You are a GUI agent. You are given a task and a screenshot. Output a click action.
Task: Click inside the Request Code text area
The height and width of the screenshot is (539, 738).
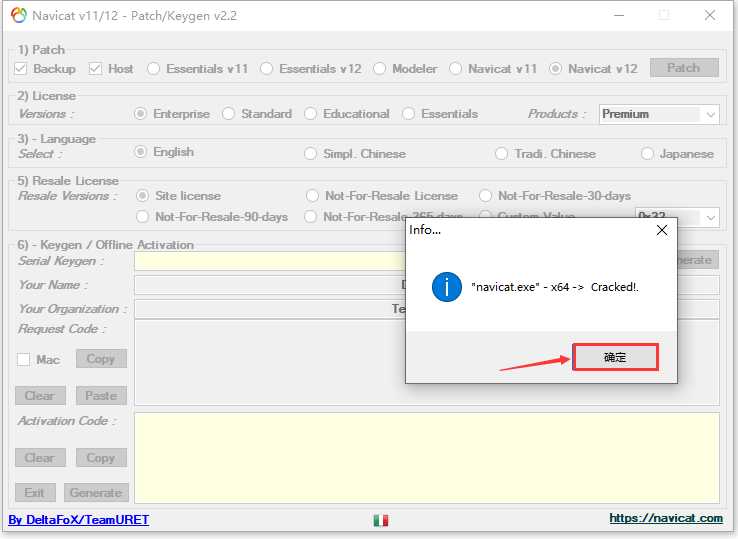click(270, 362)
